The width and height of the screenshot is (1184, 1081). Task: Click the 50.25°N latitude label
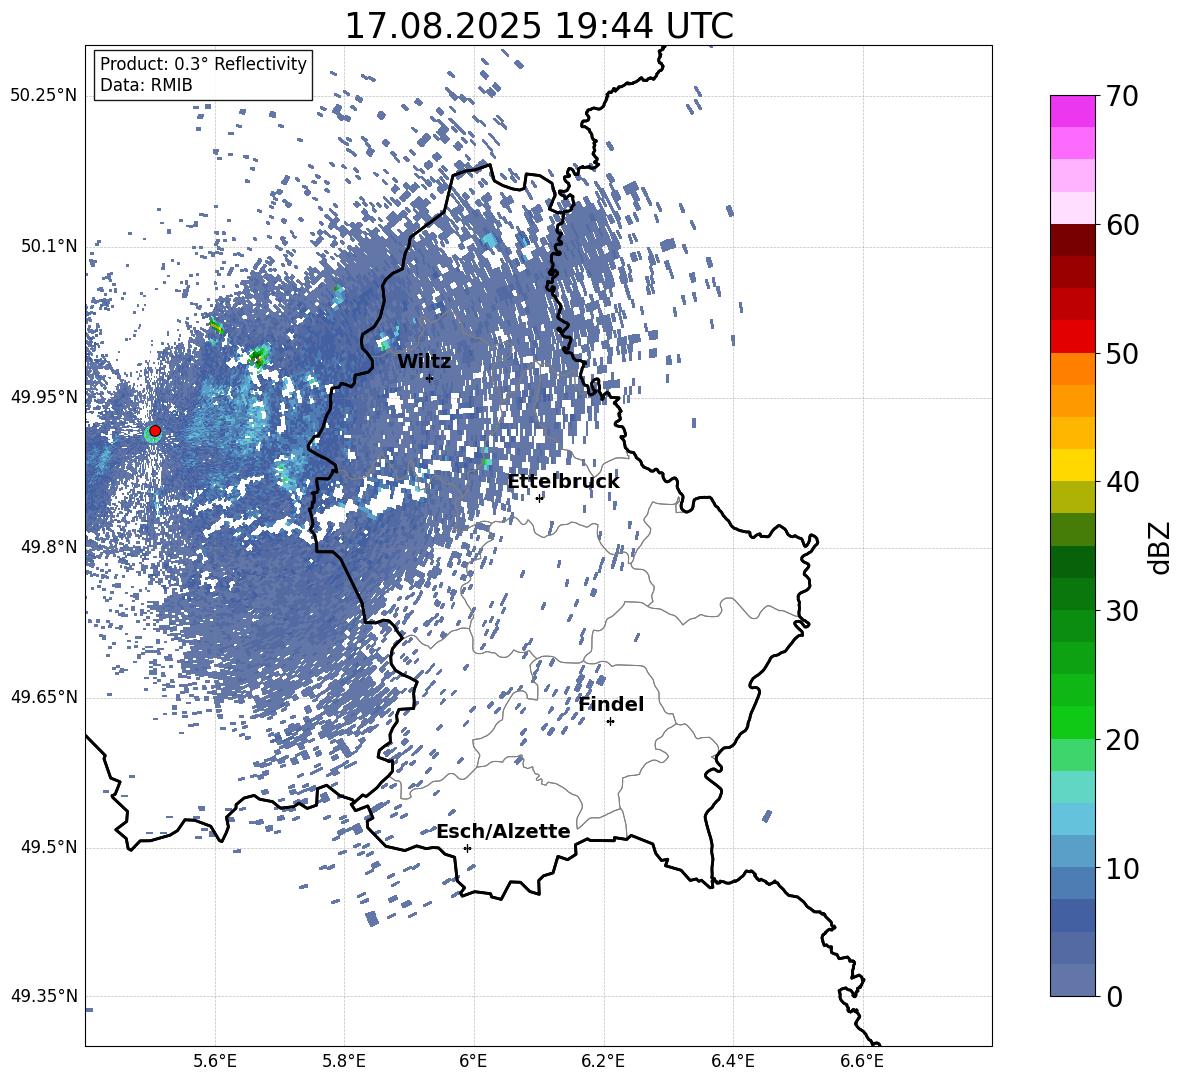tap(45, 96)
